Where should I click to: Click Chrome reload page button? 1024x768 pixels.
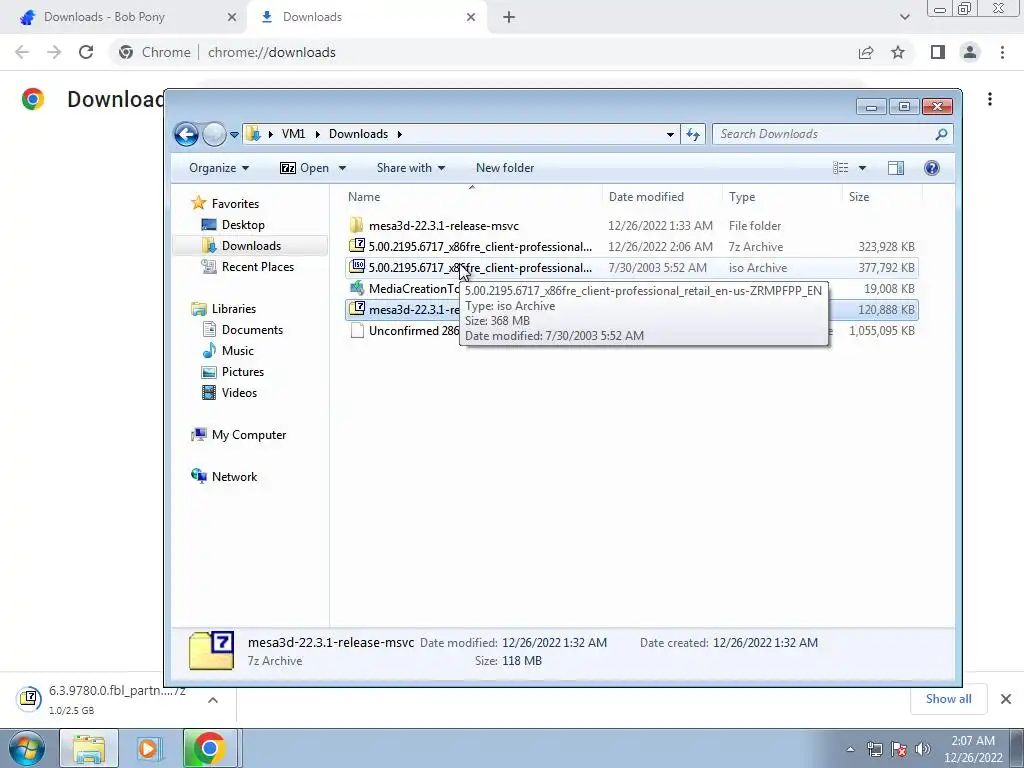pyautogui.click(x=86, y=52)
